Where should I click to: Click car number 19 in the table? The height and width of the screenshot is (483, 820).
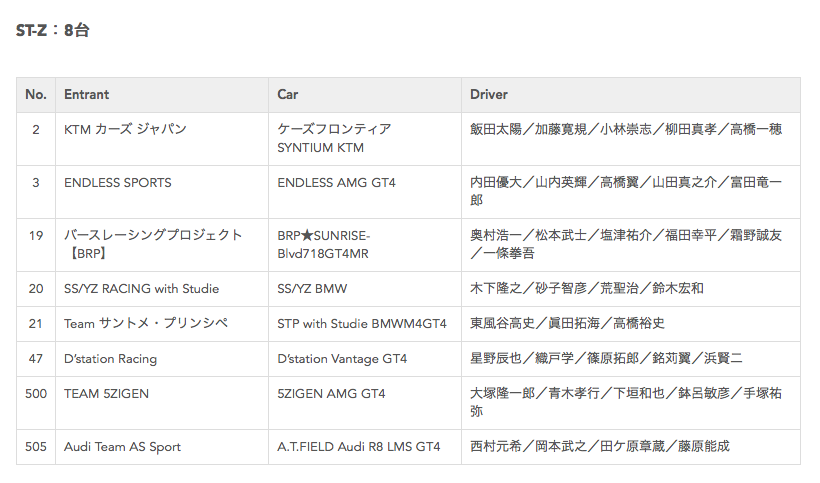coord(36,236)
